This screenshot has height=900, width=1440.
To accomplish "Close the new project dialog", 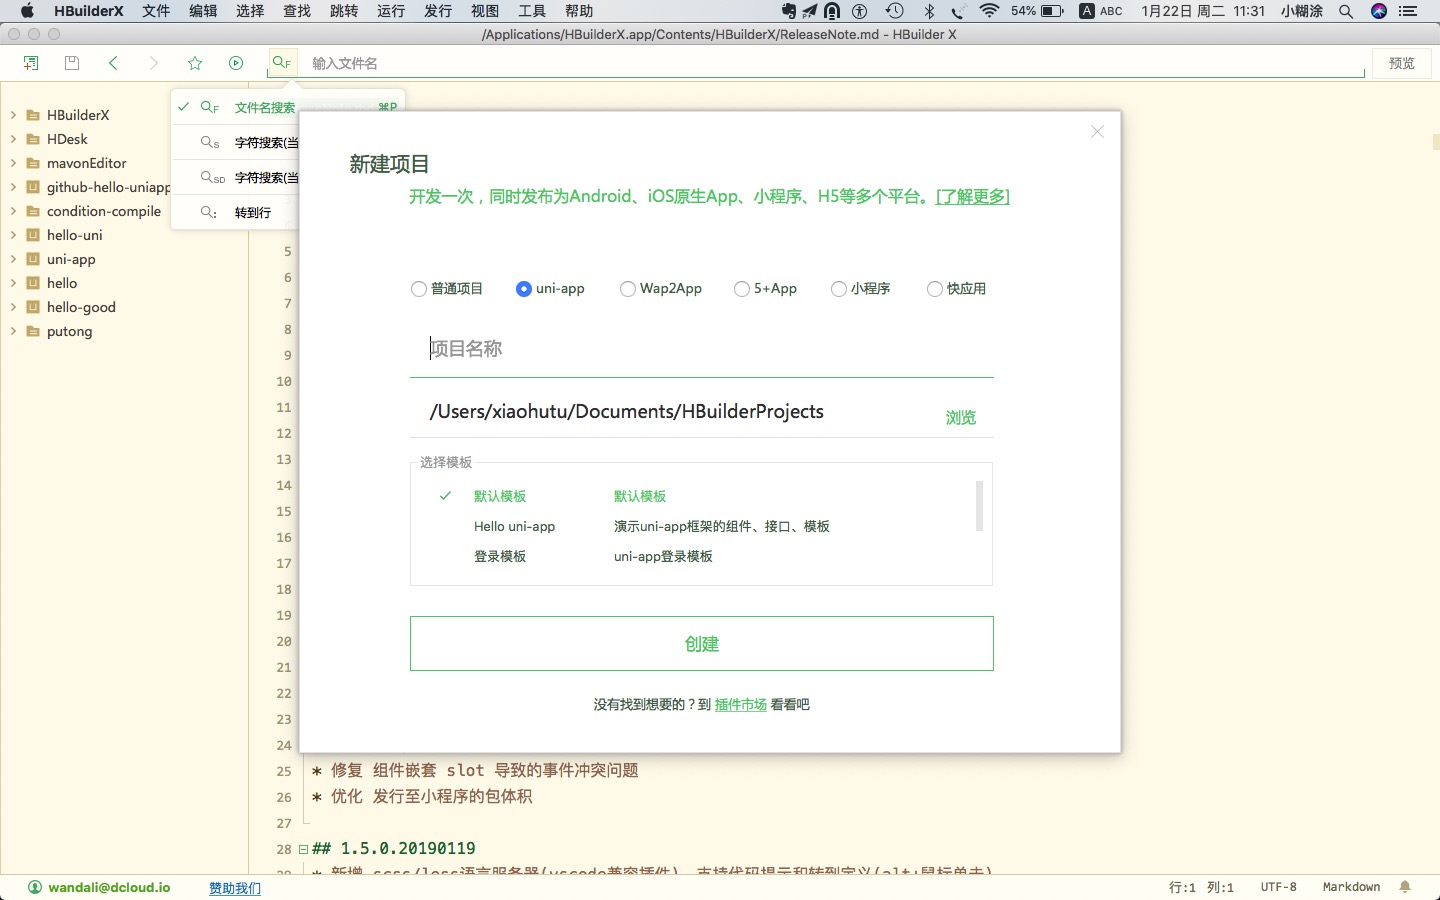I will tap(1097, 132).
